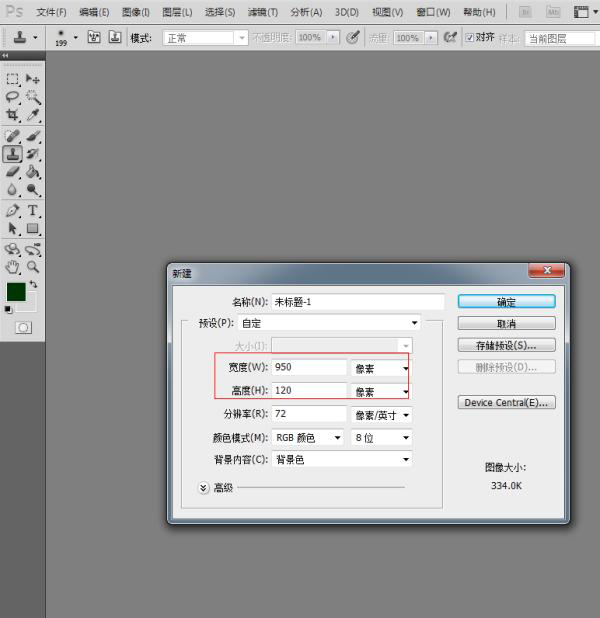Select the Pen tool
The height and width of the screenshot is (618, 600).
tap(12, 210)
